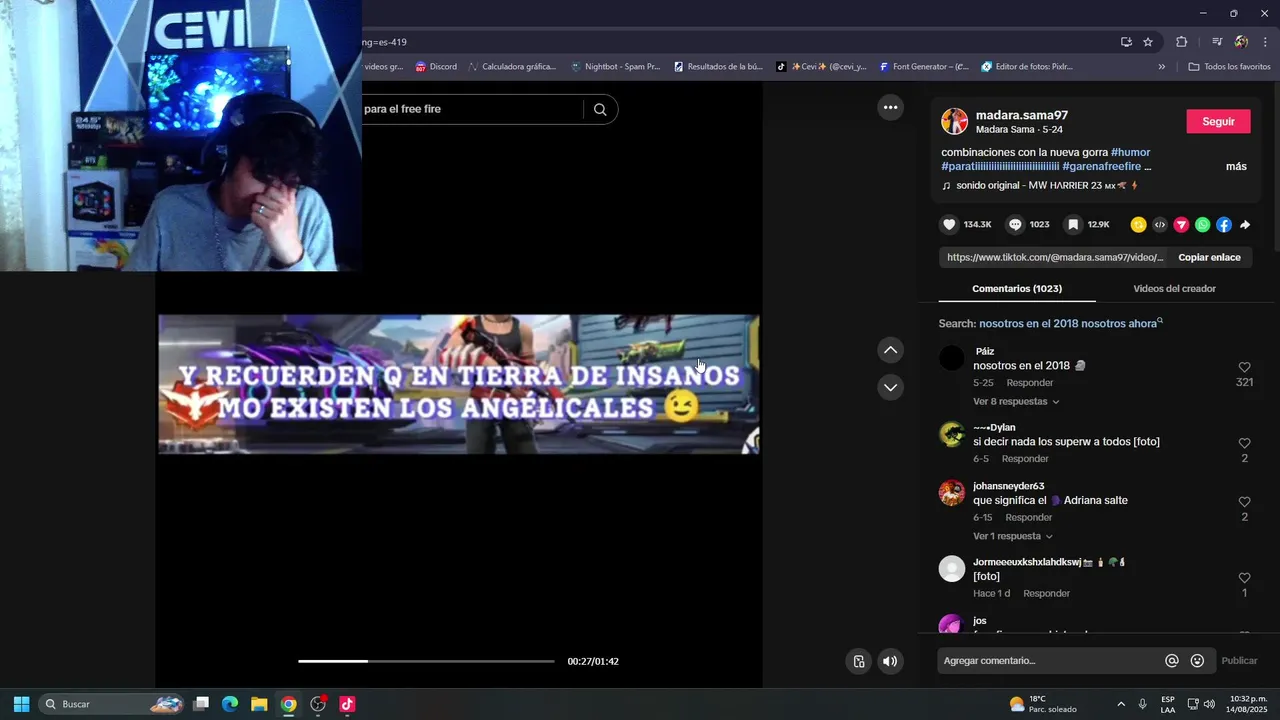This screenshot has width=1280, height=720.
Task: Open embed code icon
Action: click(1160, 225)
